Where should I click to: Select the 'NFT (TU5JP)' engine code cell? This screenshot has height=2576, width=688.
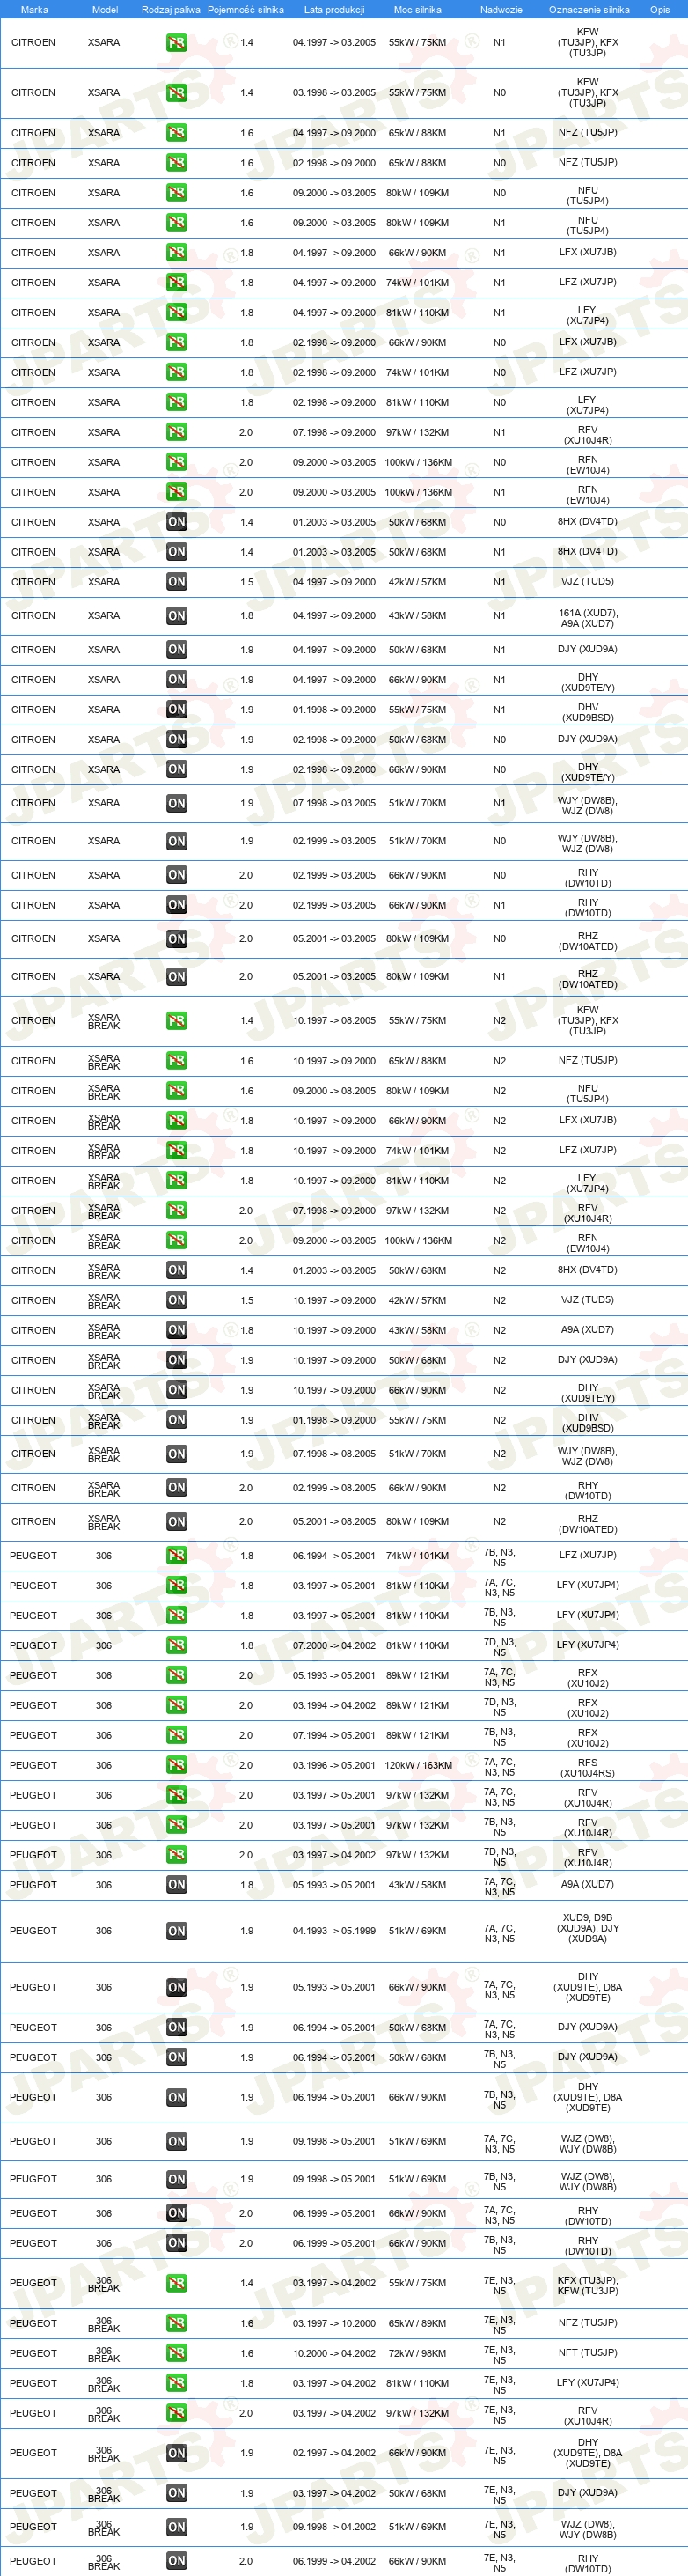click(x=588, y=2353)
